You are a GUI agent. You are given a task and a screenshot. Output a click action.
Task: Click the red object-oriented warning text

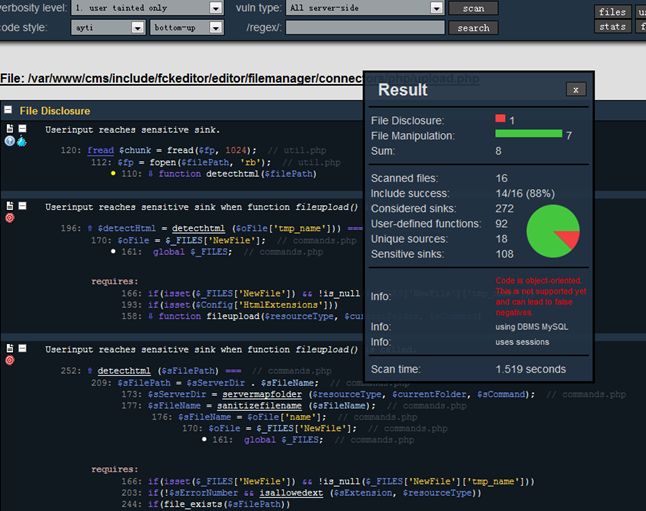tap(541, 297)
